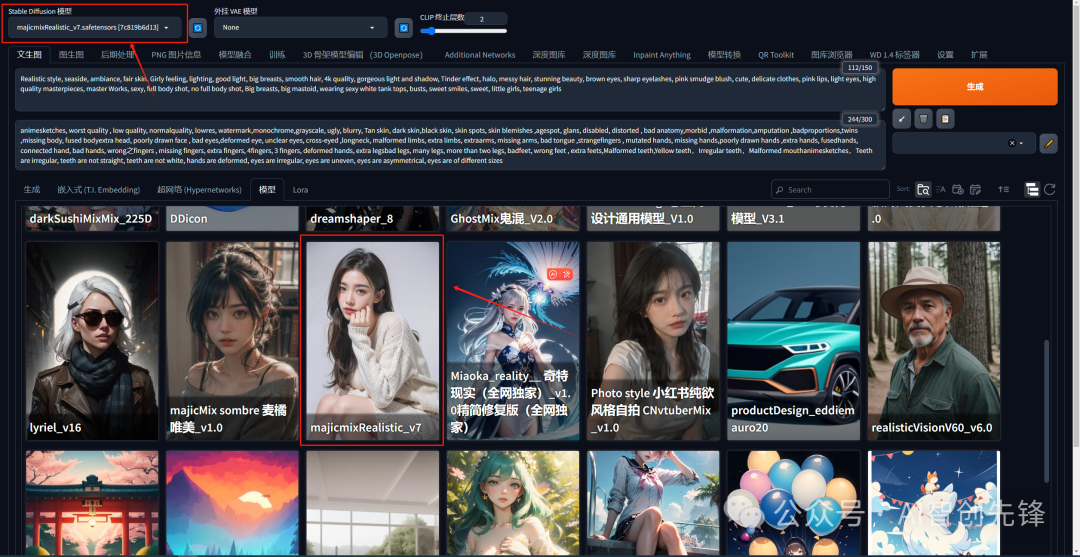
Task: Toggle the directory tree view icon
Action: [x=1032, y=189]
